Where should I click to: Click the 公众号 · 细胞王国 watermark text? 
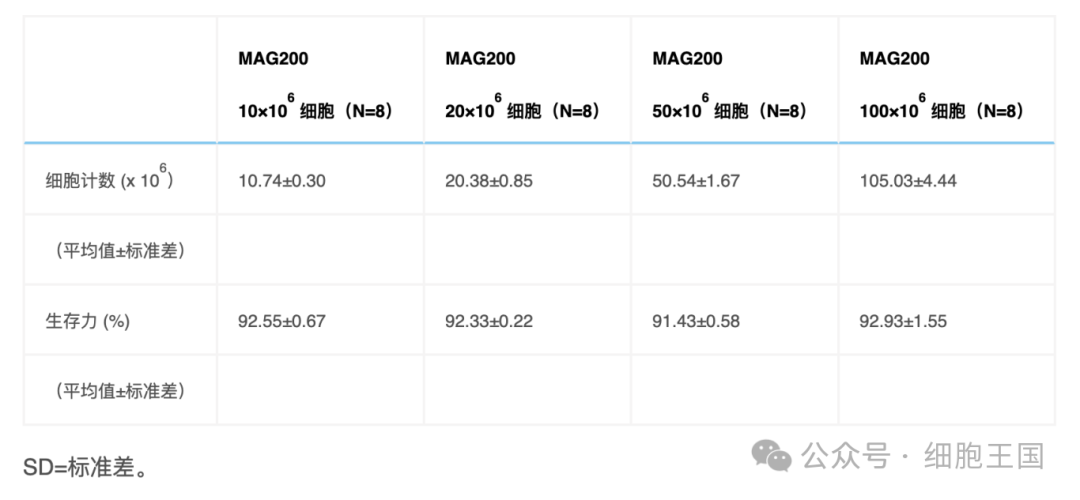pos(924,456)
